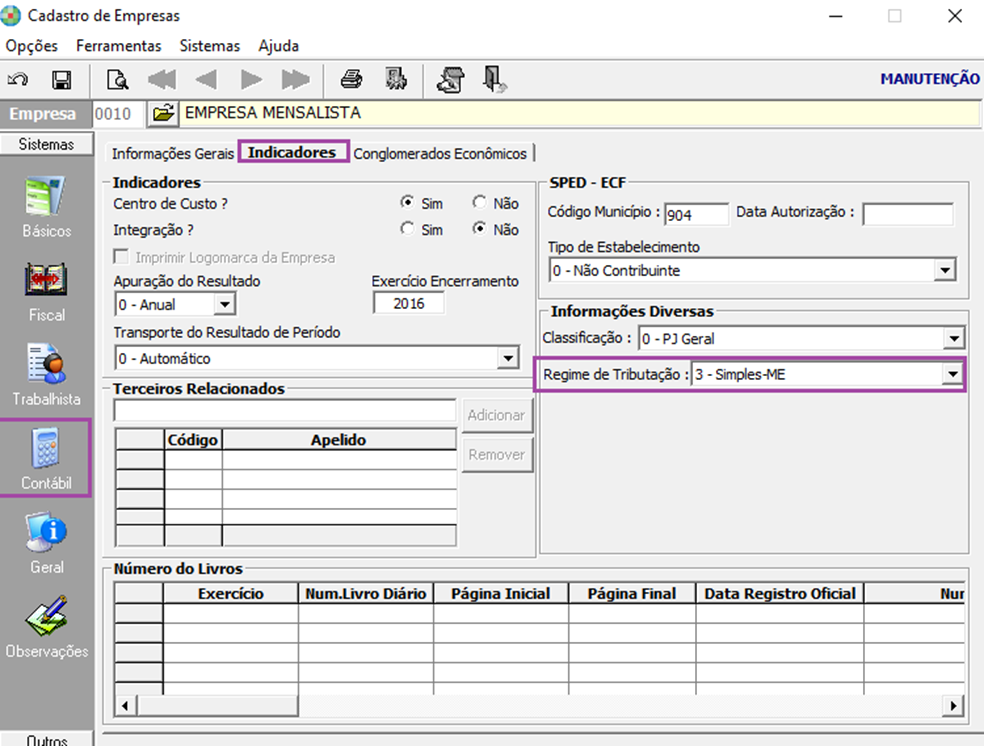Switch to Indicadores tab

[x=292, y=152]
